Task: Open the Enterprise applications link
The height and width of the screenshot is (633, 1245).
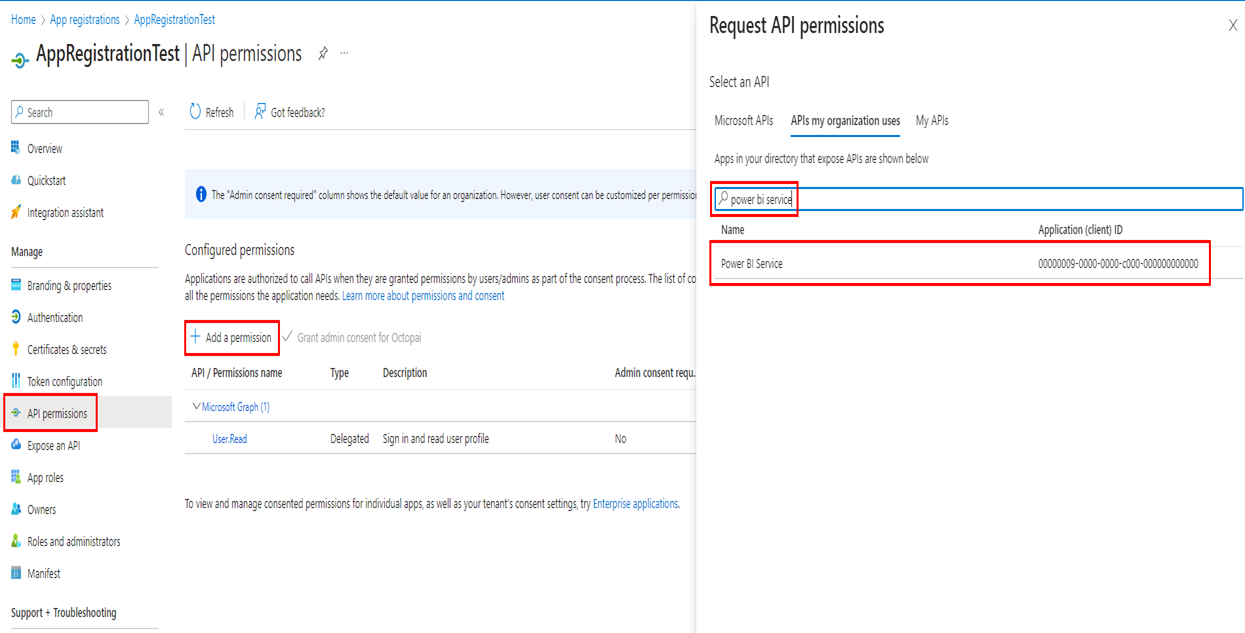Action: 635,504
